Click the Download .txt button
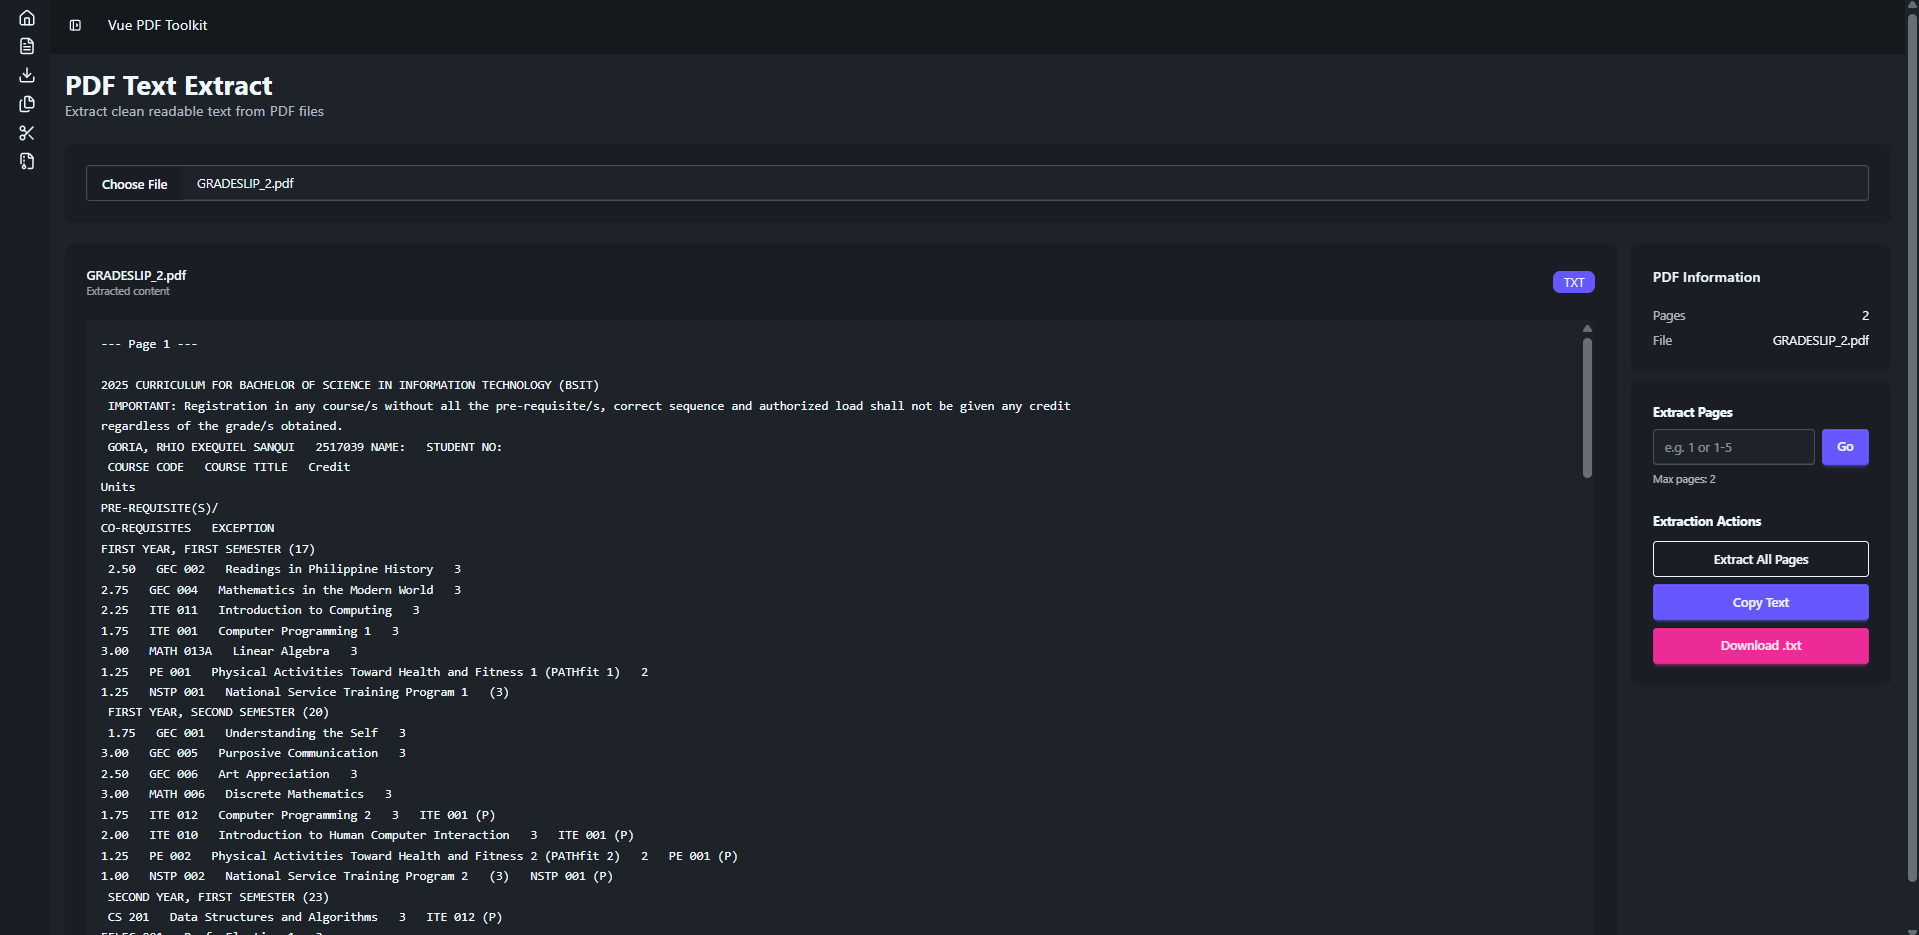This screenshot has height=935, width=1919. [1760, 646]
